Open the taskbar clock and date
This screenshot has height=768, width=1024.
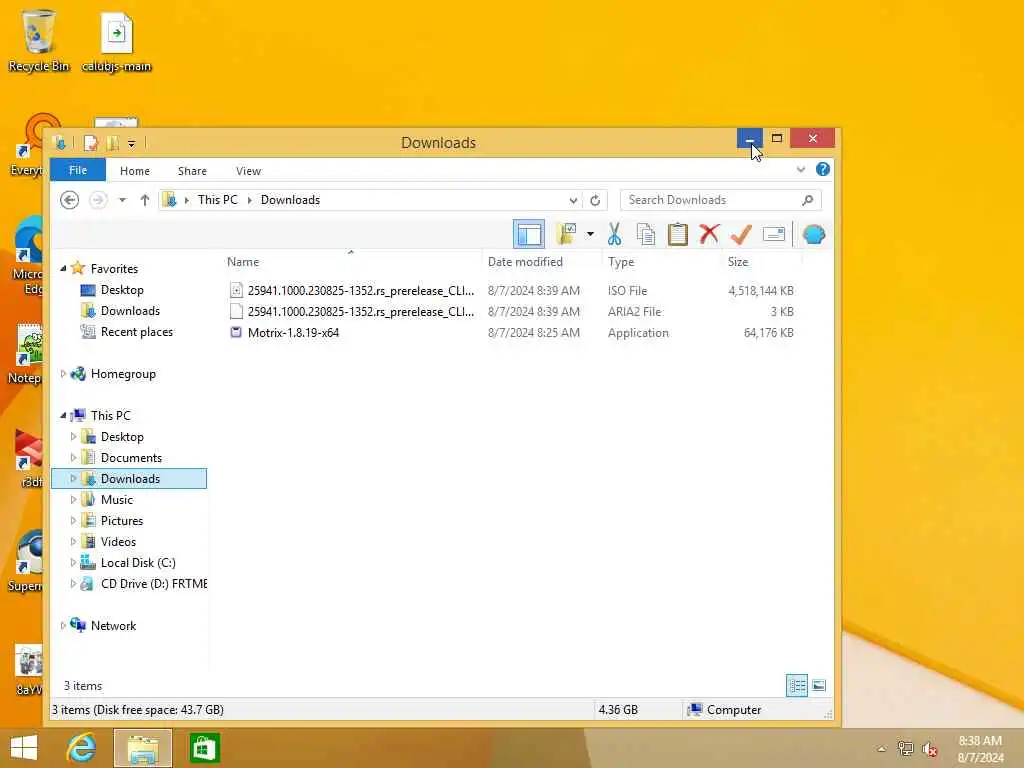point(980,749)
